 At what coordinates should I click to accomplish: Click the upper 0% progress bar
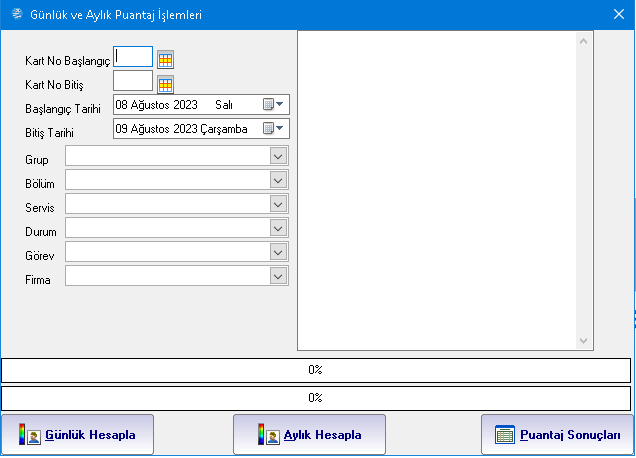coord(316,370)
